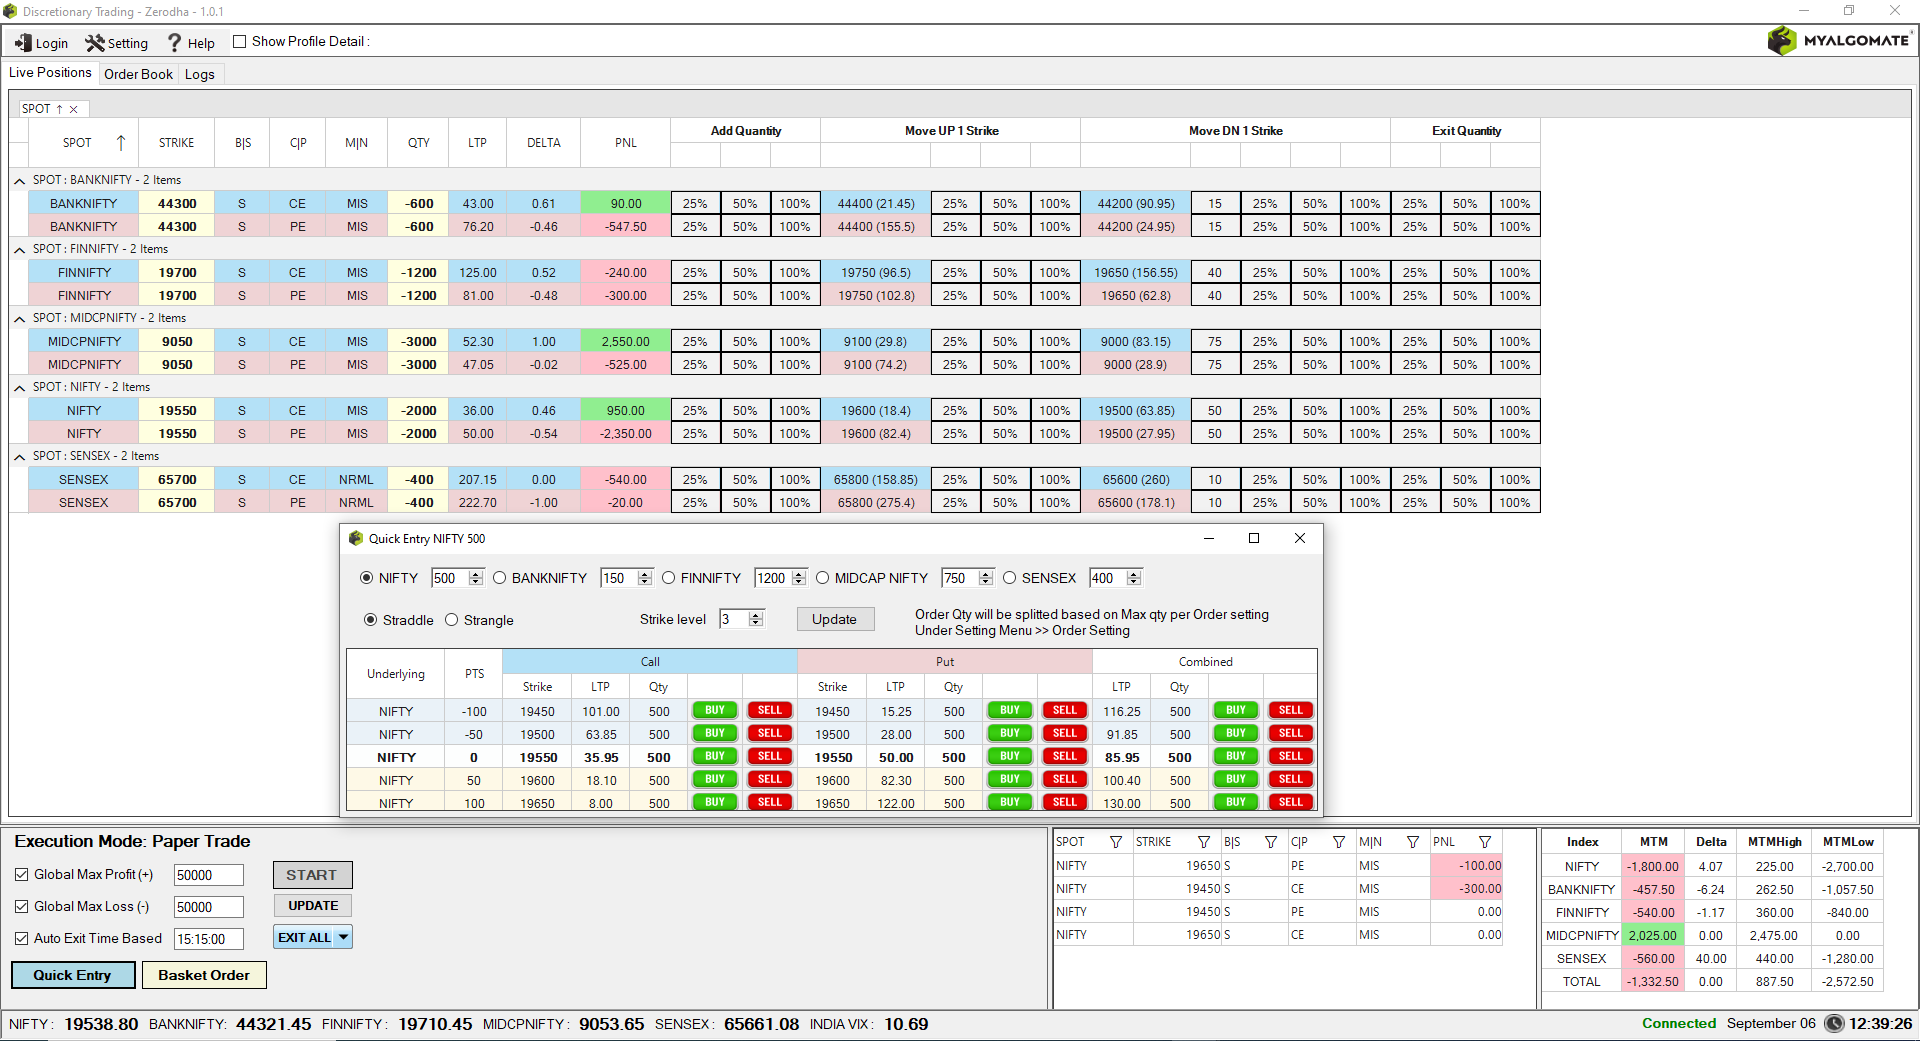The width and height of the screenshot is (1920, 1041).
Task: Collapse the SPOT : FINNIFTY group
Action: point(20,250)
